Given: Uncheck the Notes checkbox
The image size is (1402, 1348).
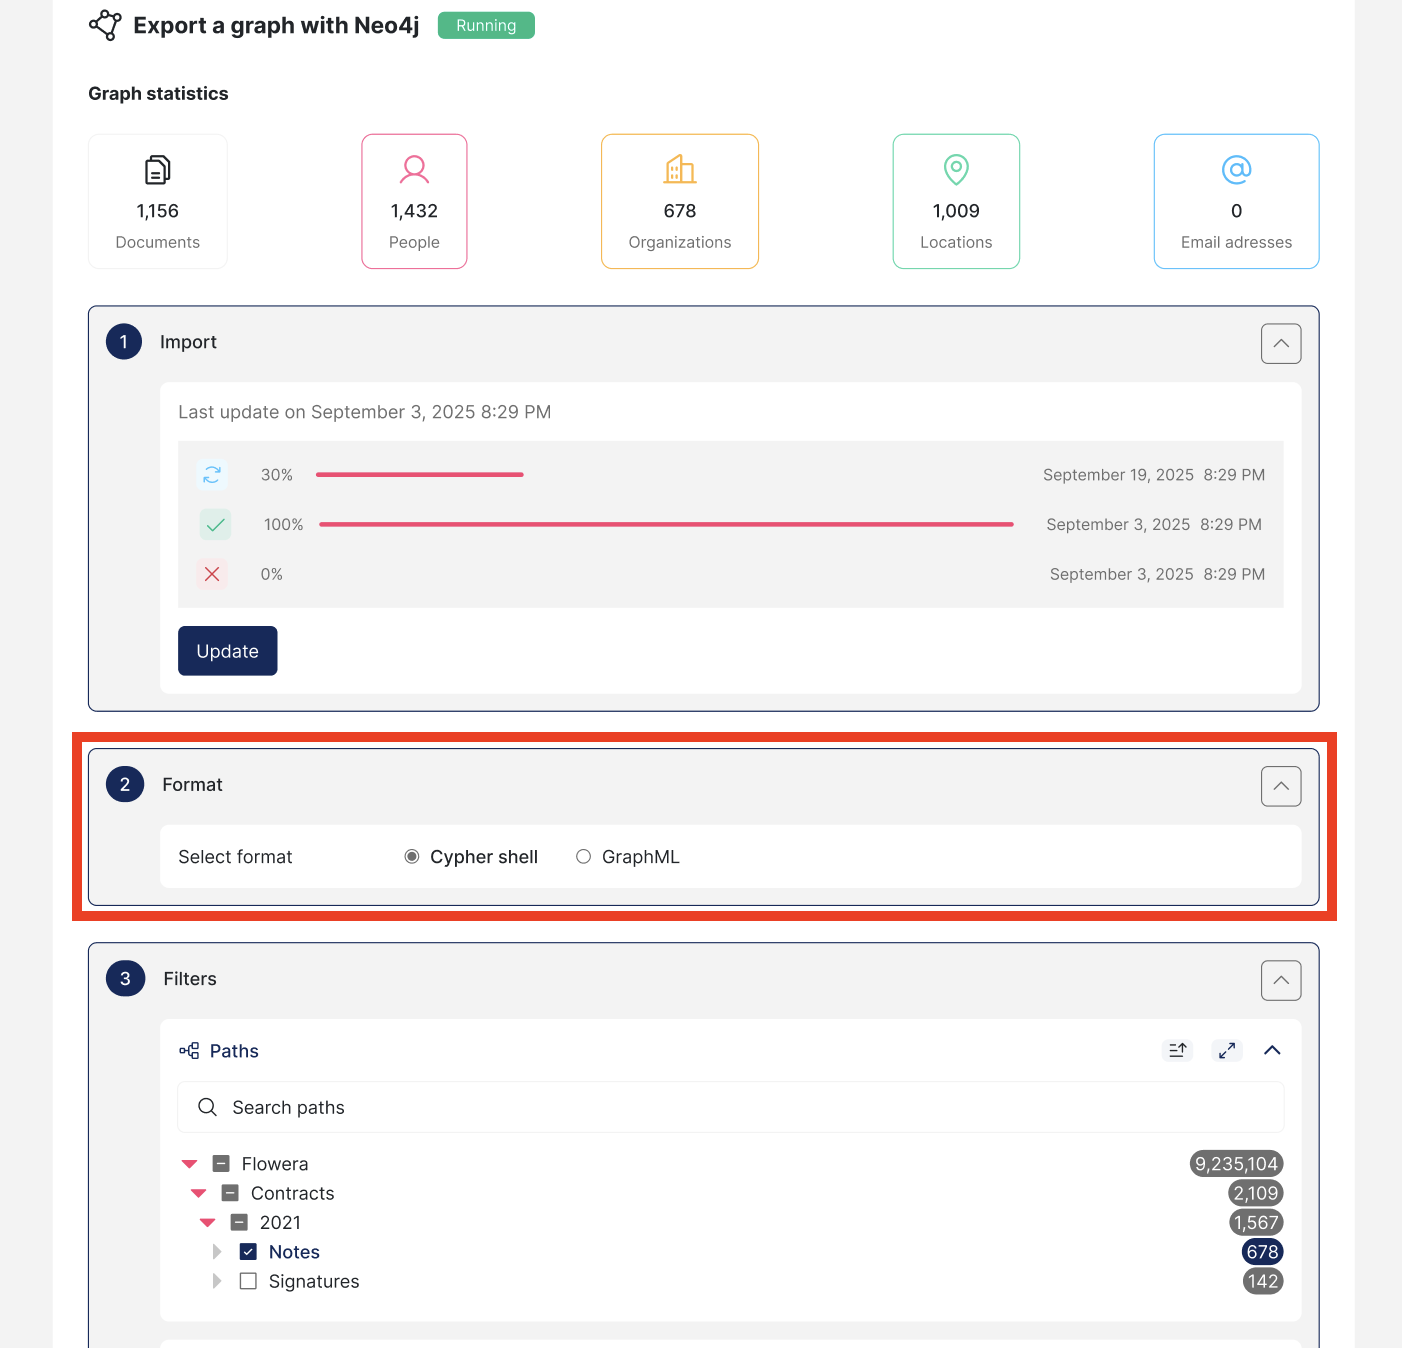Looking at the screenshot, I should (x=247, y=1251).
